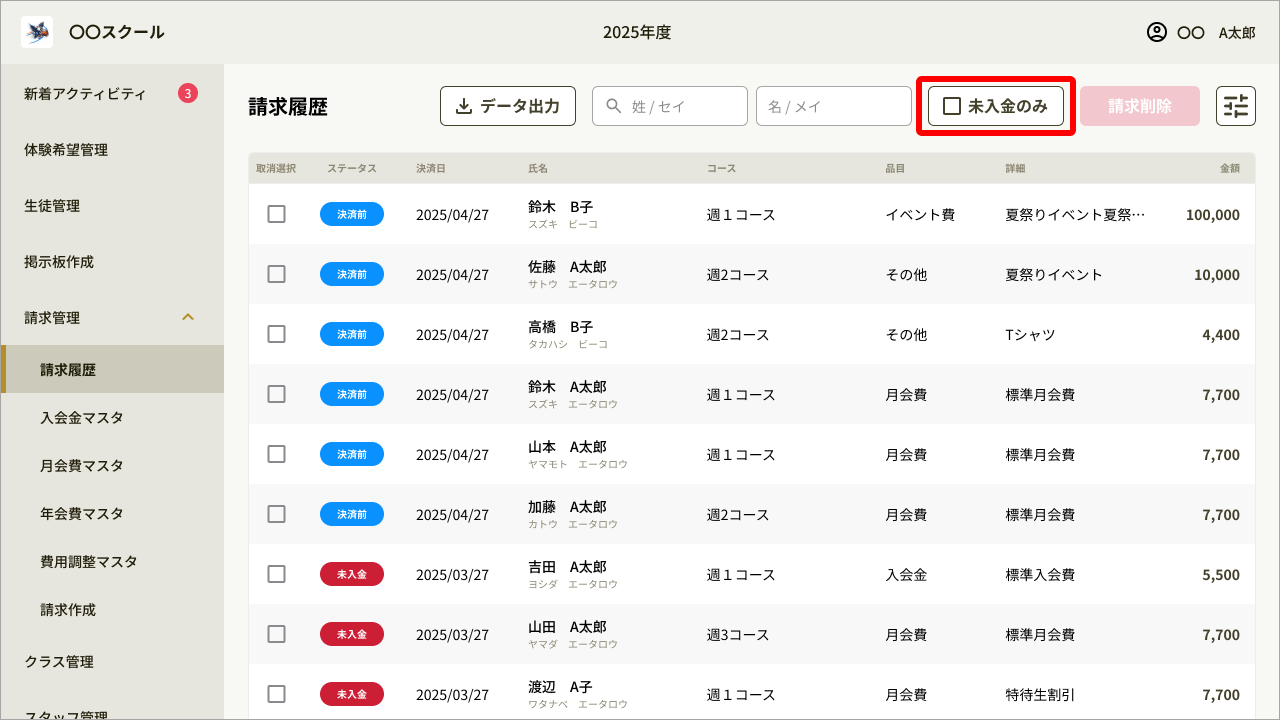
Task: Click inside the 名/メイ input field
Action: click(833, 106)
